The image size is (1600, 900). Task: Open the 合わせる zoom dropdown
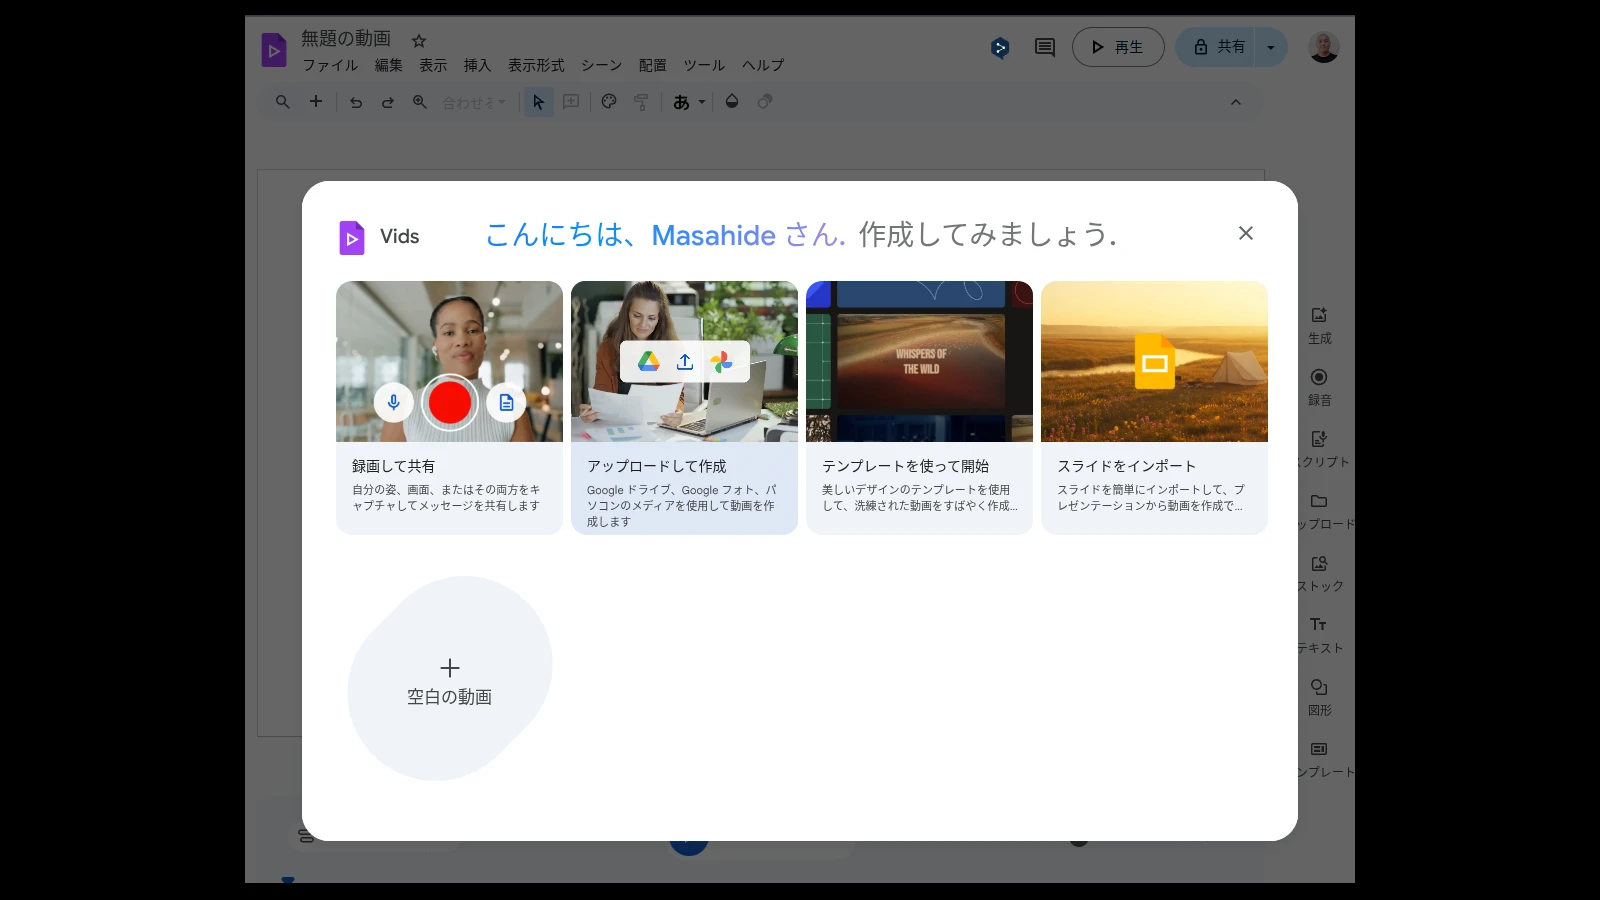point(474,102)
